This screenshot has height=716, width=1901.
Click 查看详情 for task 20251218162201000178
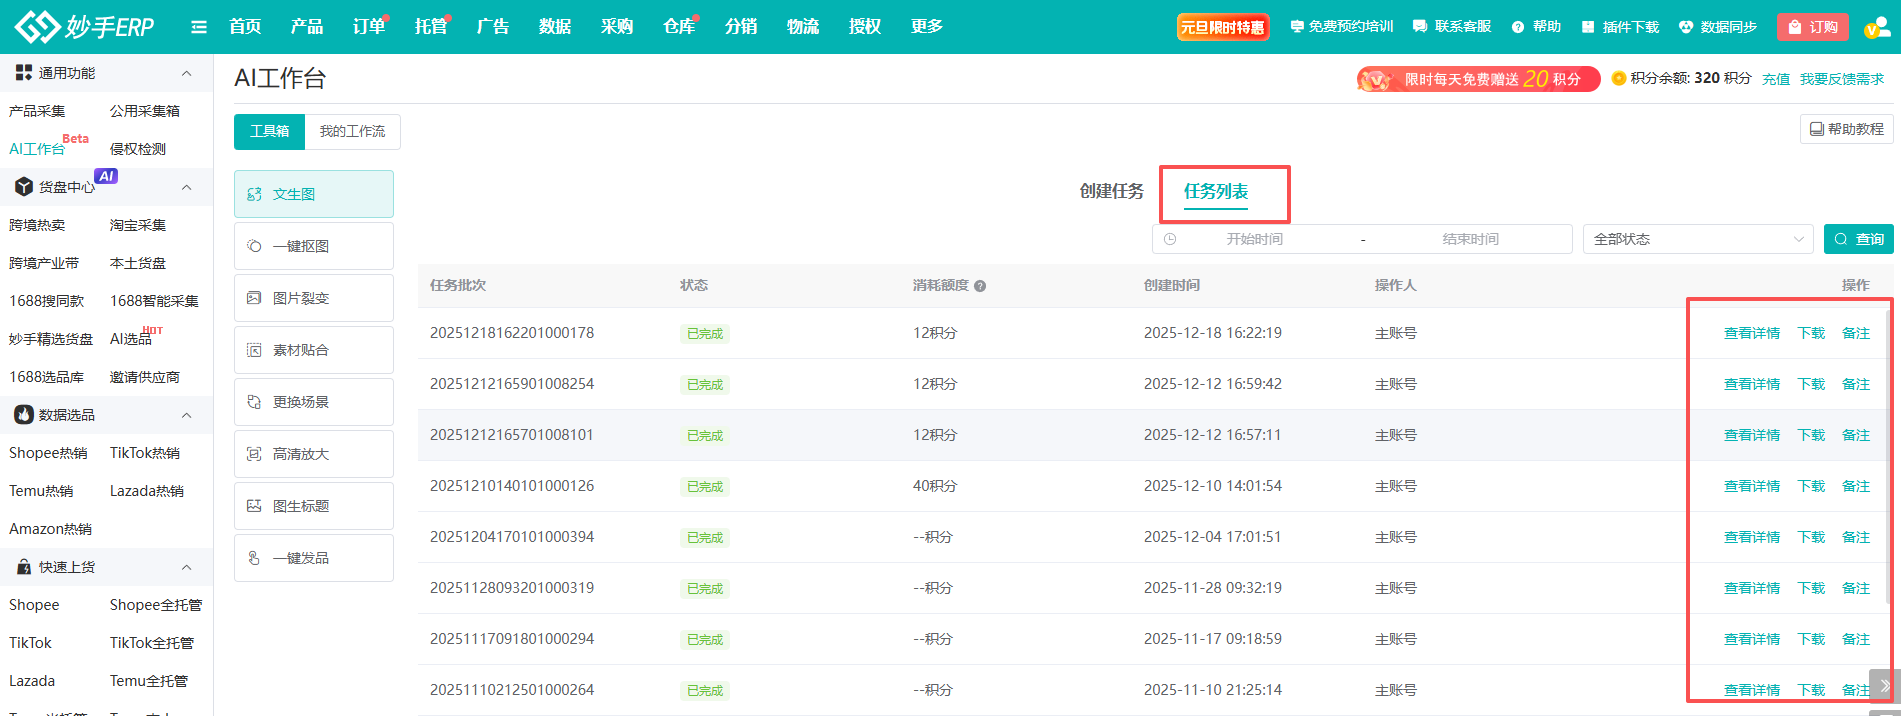point(1751,333)
